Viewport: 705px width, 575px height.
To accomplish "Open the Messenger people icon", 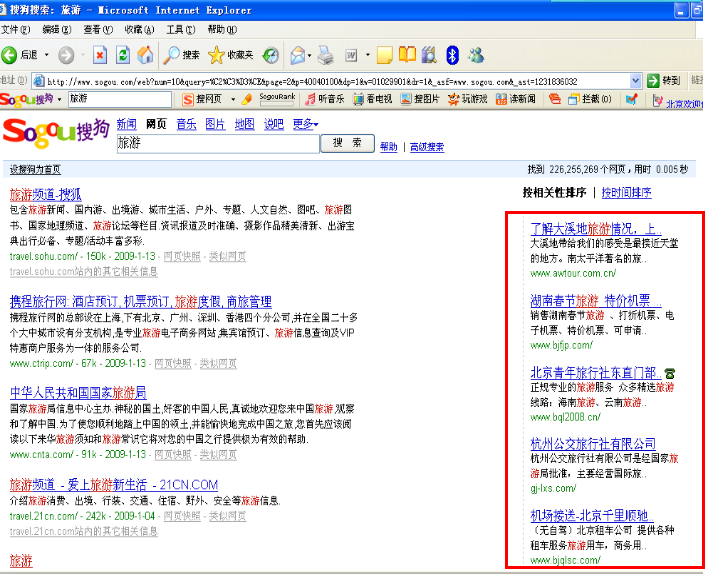I will point(476,55).
